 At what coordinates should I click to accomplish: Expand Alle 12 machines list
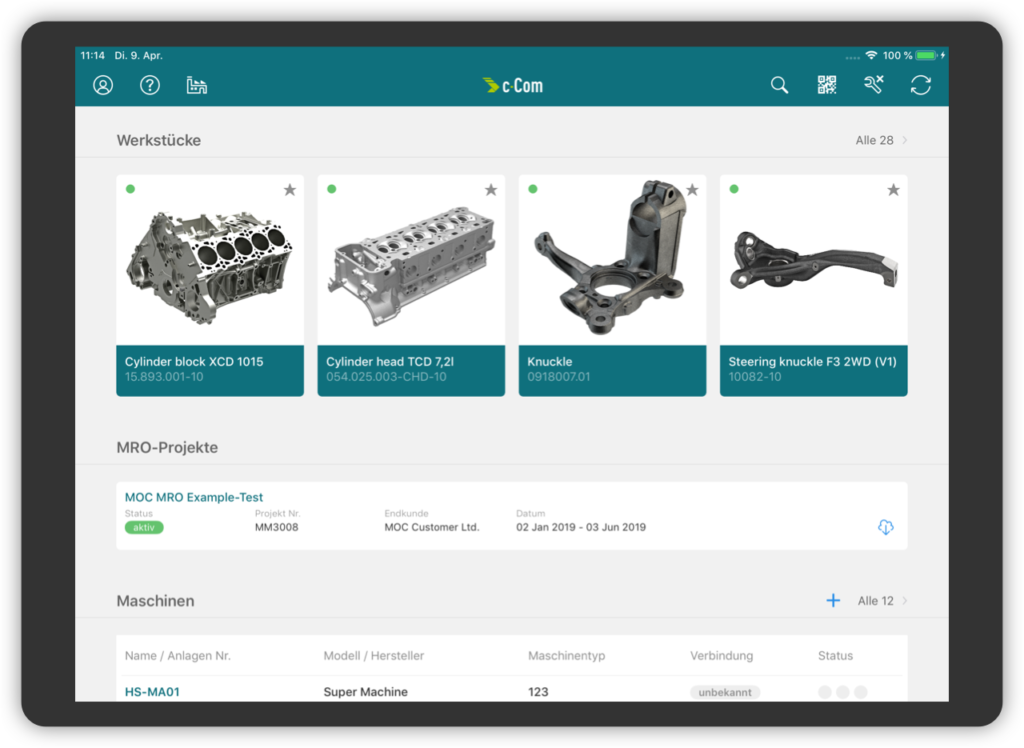[x=882, y=601]
